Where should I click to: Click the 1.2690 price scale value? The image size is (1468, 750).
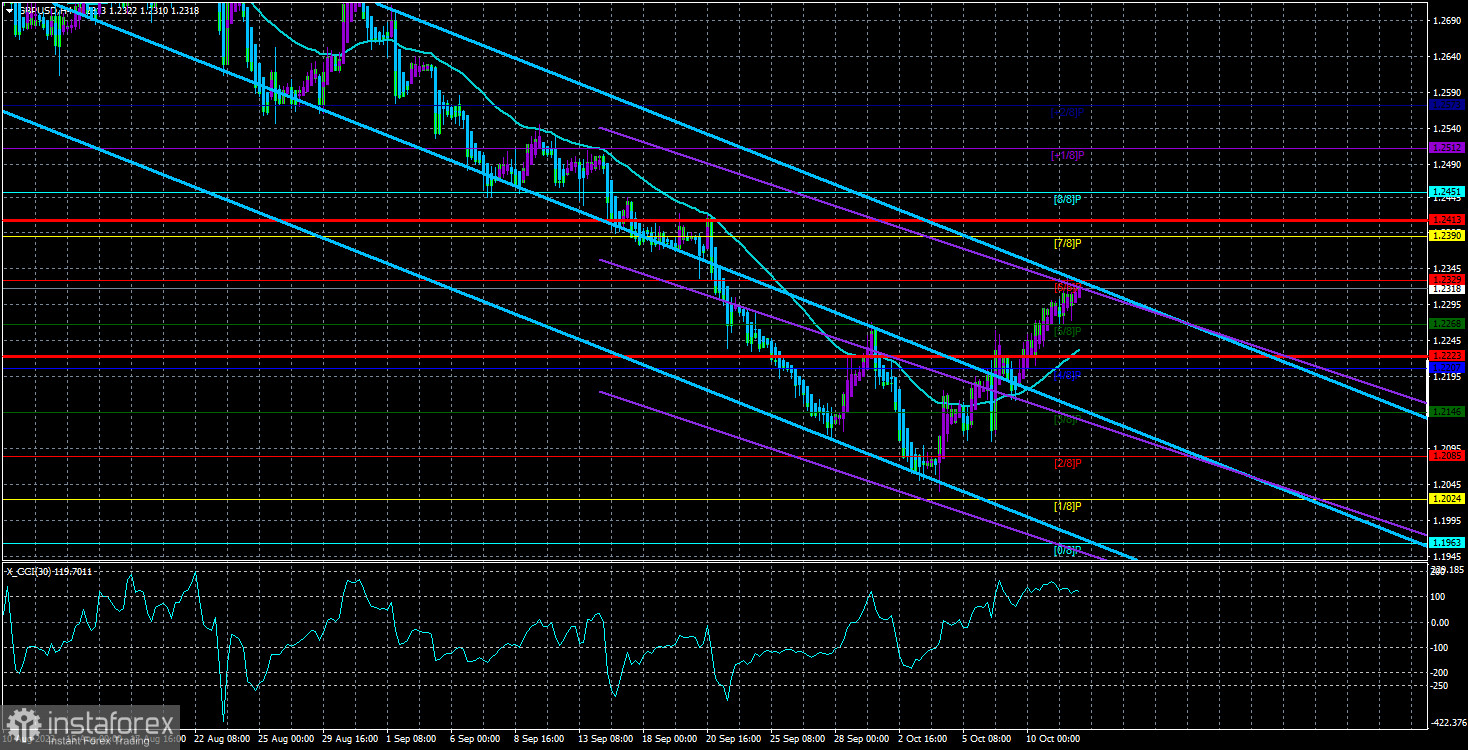tap(1447, 20)
